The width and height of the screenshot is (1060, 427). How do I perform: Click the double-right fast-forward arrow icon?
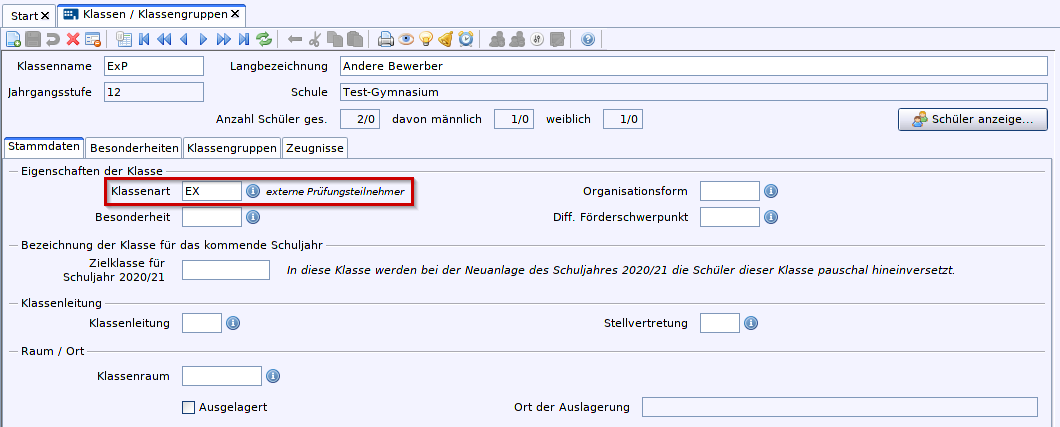coord(224,39)
